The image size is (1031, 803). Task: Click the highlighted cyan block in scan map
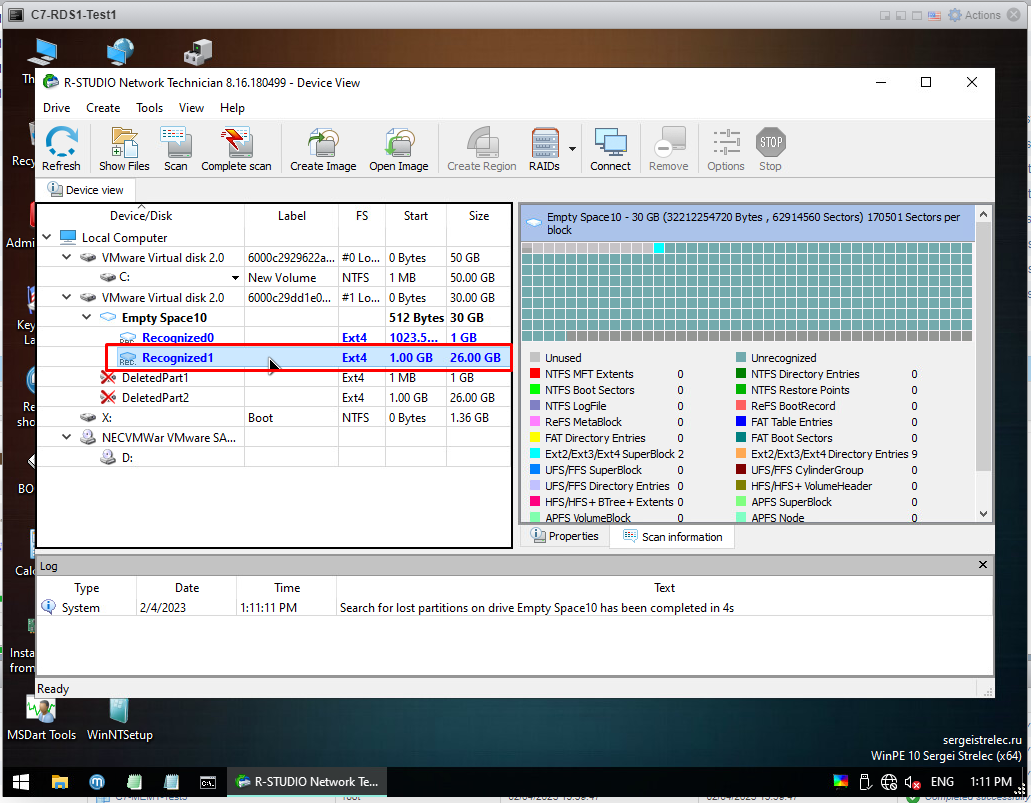tap(659, 249)
